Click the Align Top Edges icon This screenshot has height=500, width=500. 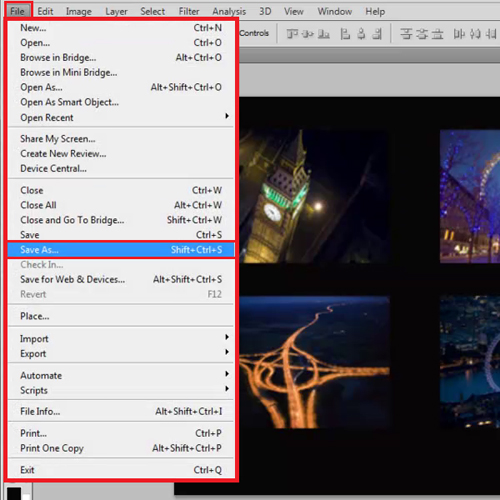[292, 34]
